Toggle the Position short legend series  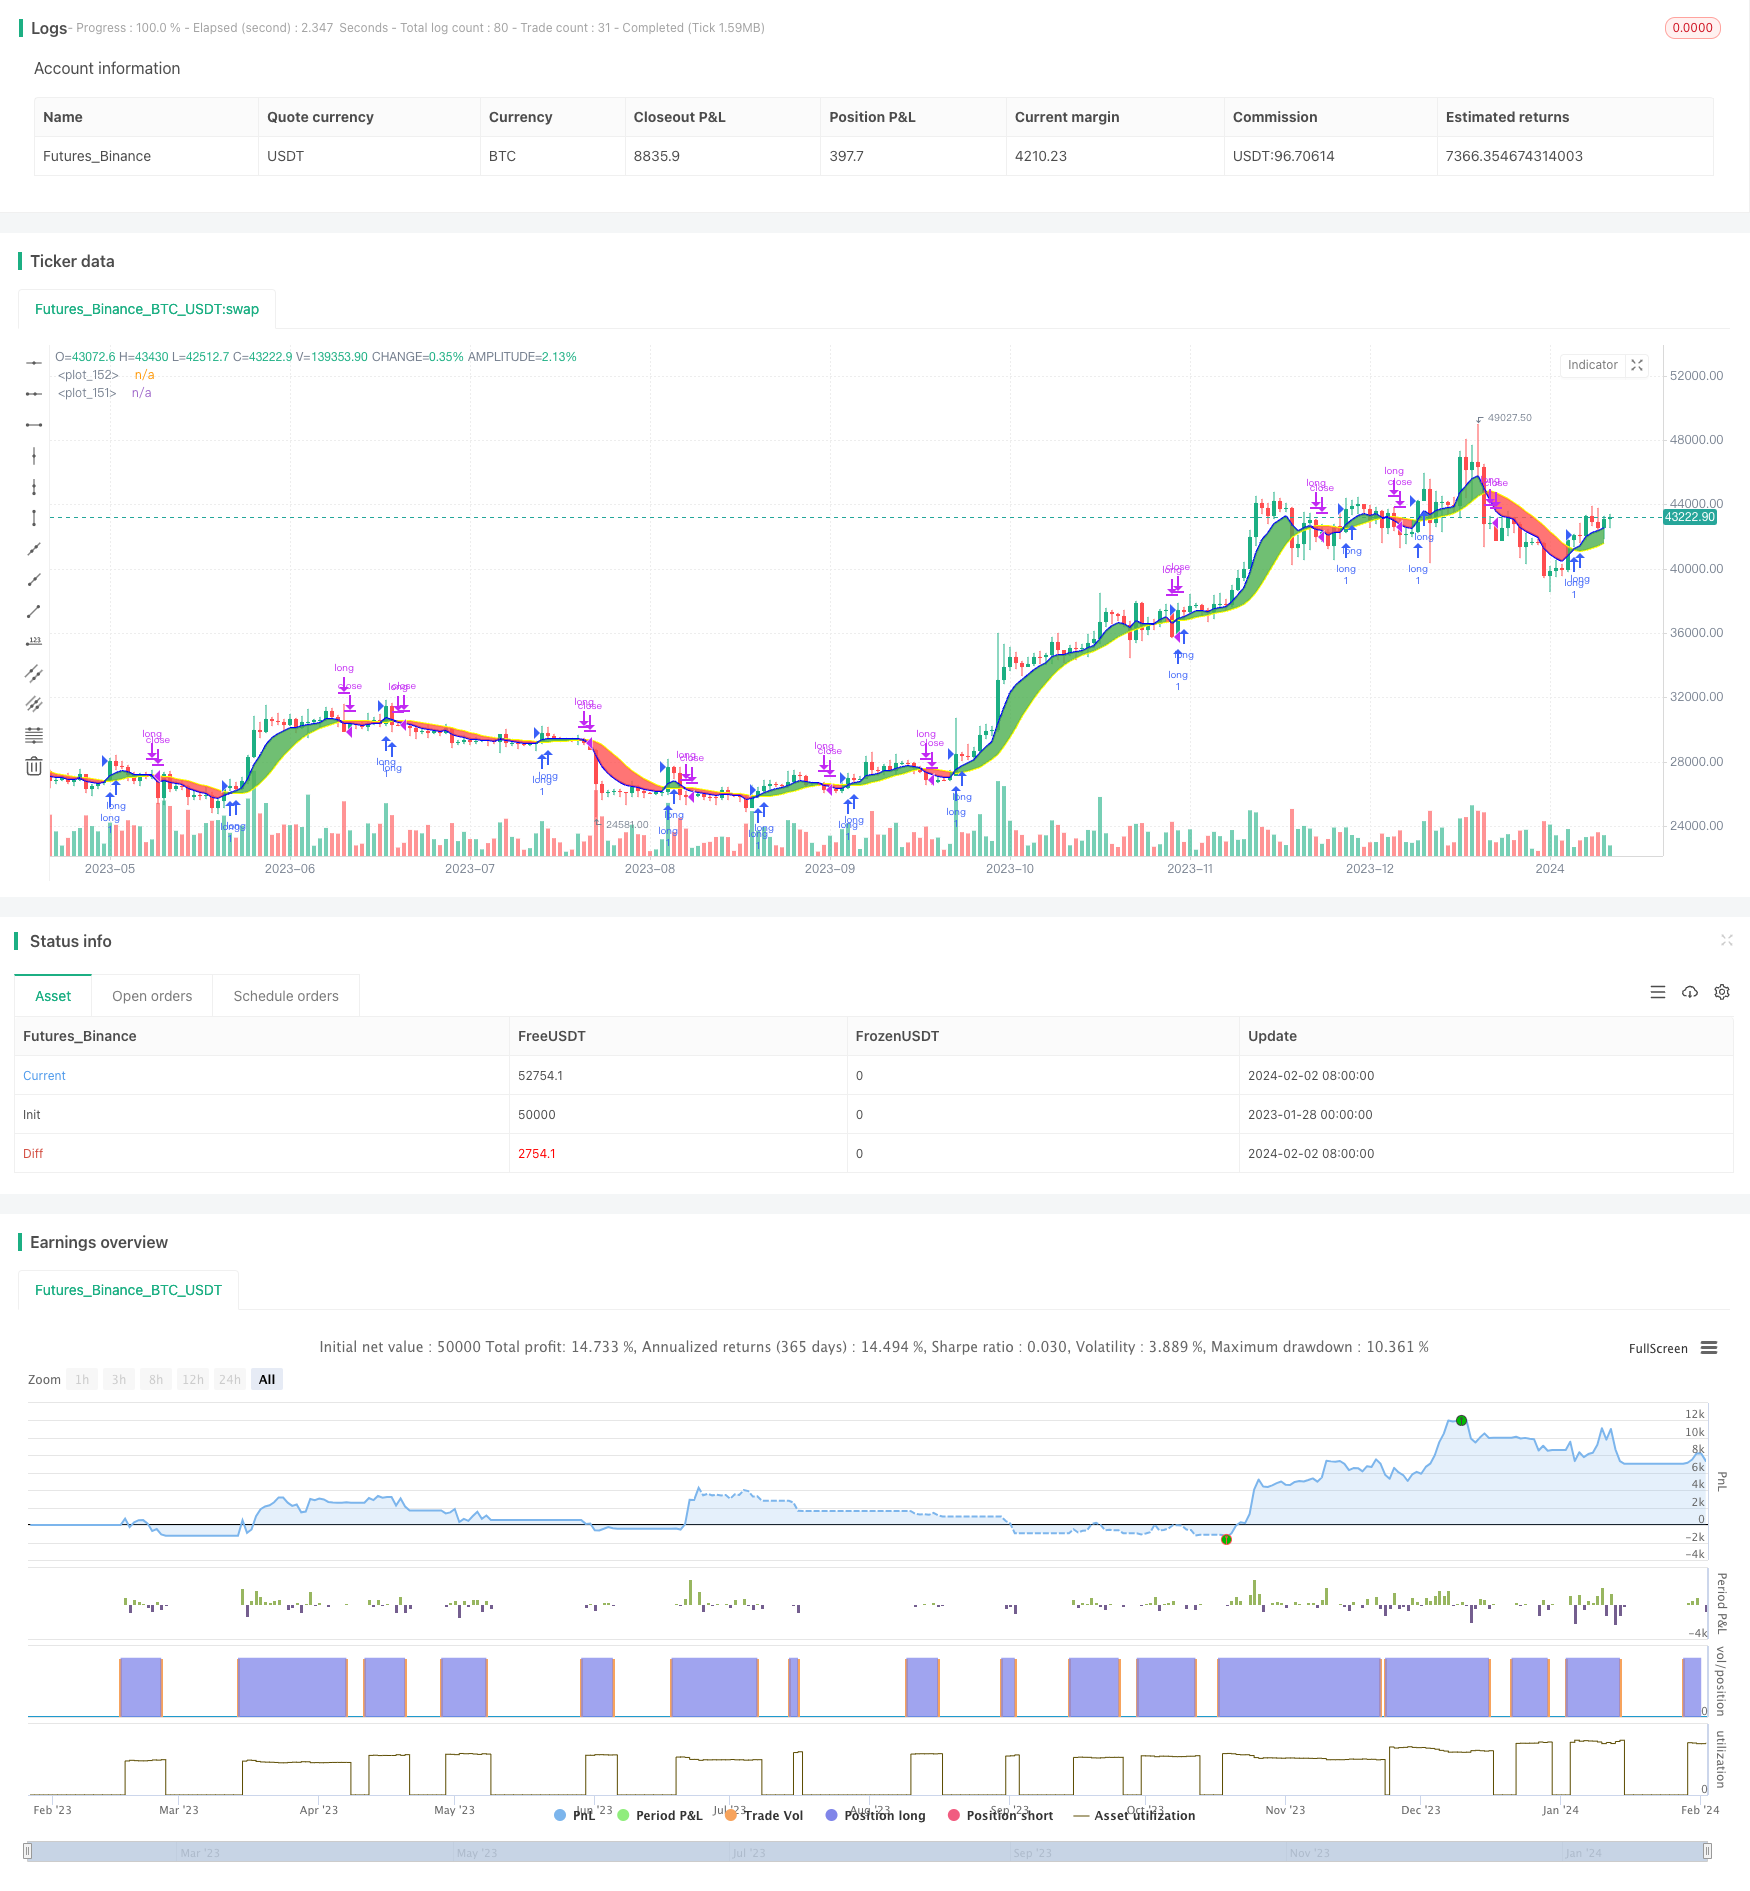pos(1000,1815)
